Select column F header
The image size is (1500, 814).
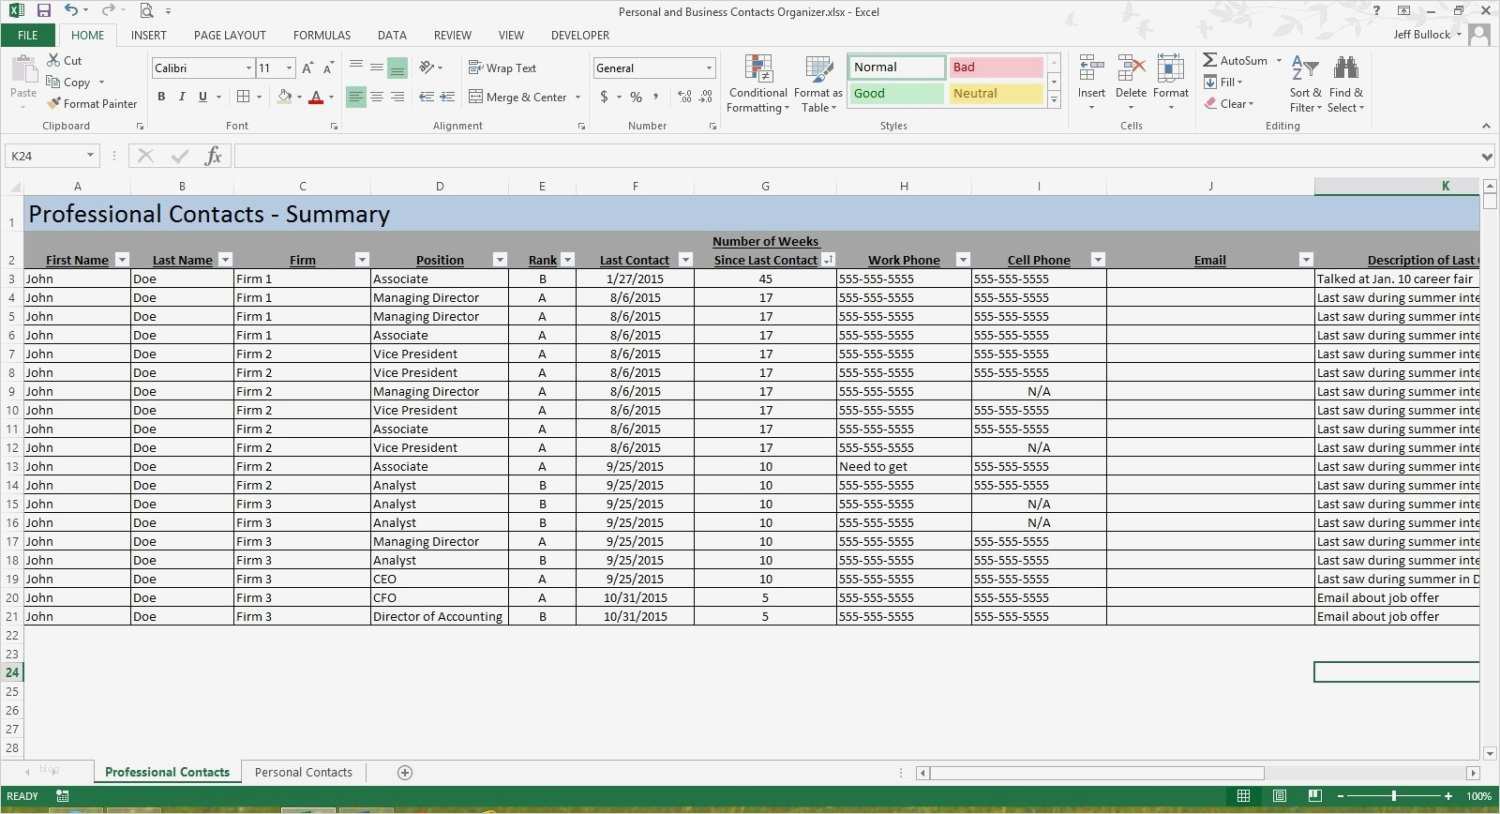(x=635, y=186)
